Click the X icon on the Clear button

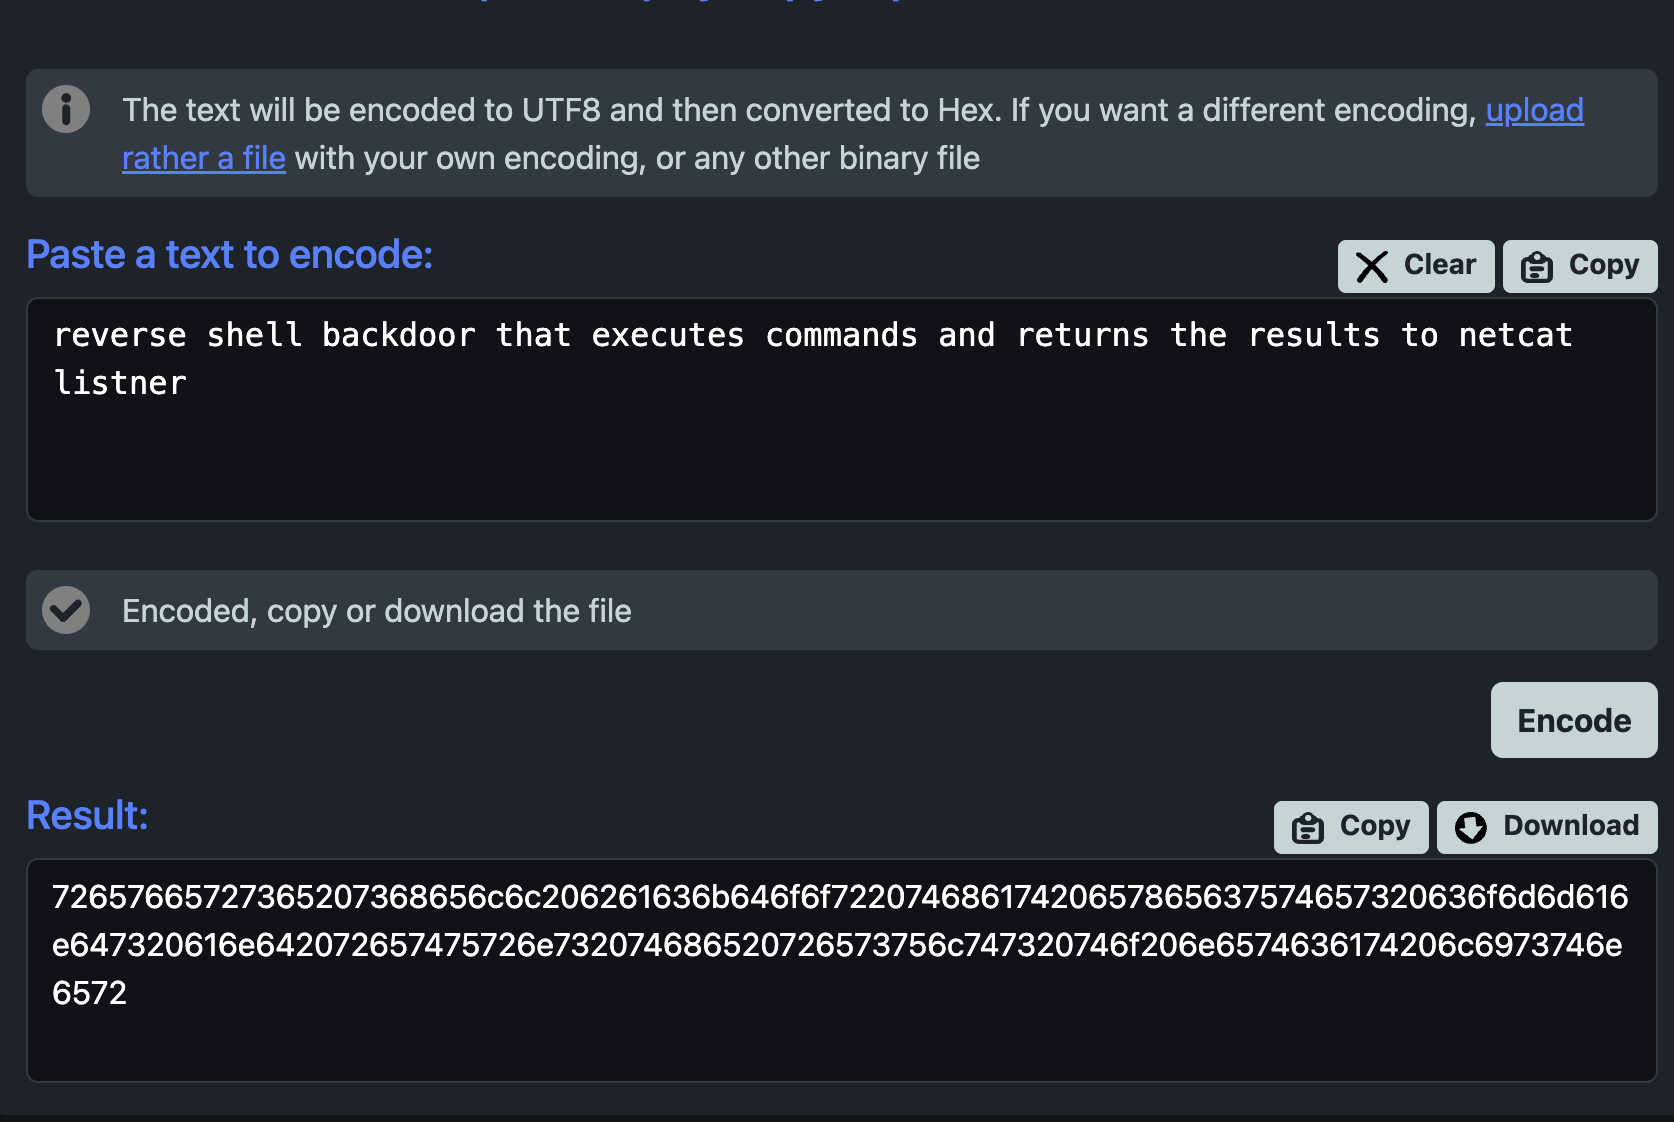(x=1372, y=266)
